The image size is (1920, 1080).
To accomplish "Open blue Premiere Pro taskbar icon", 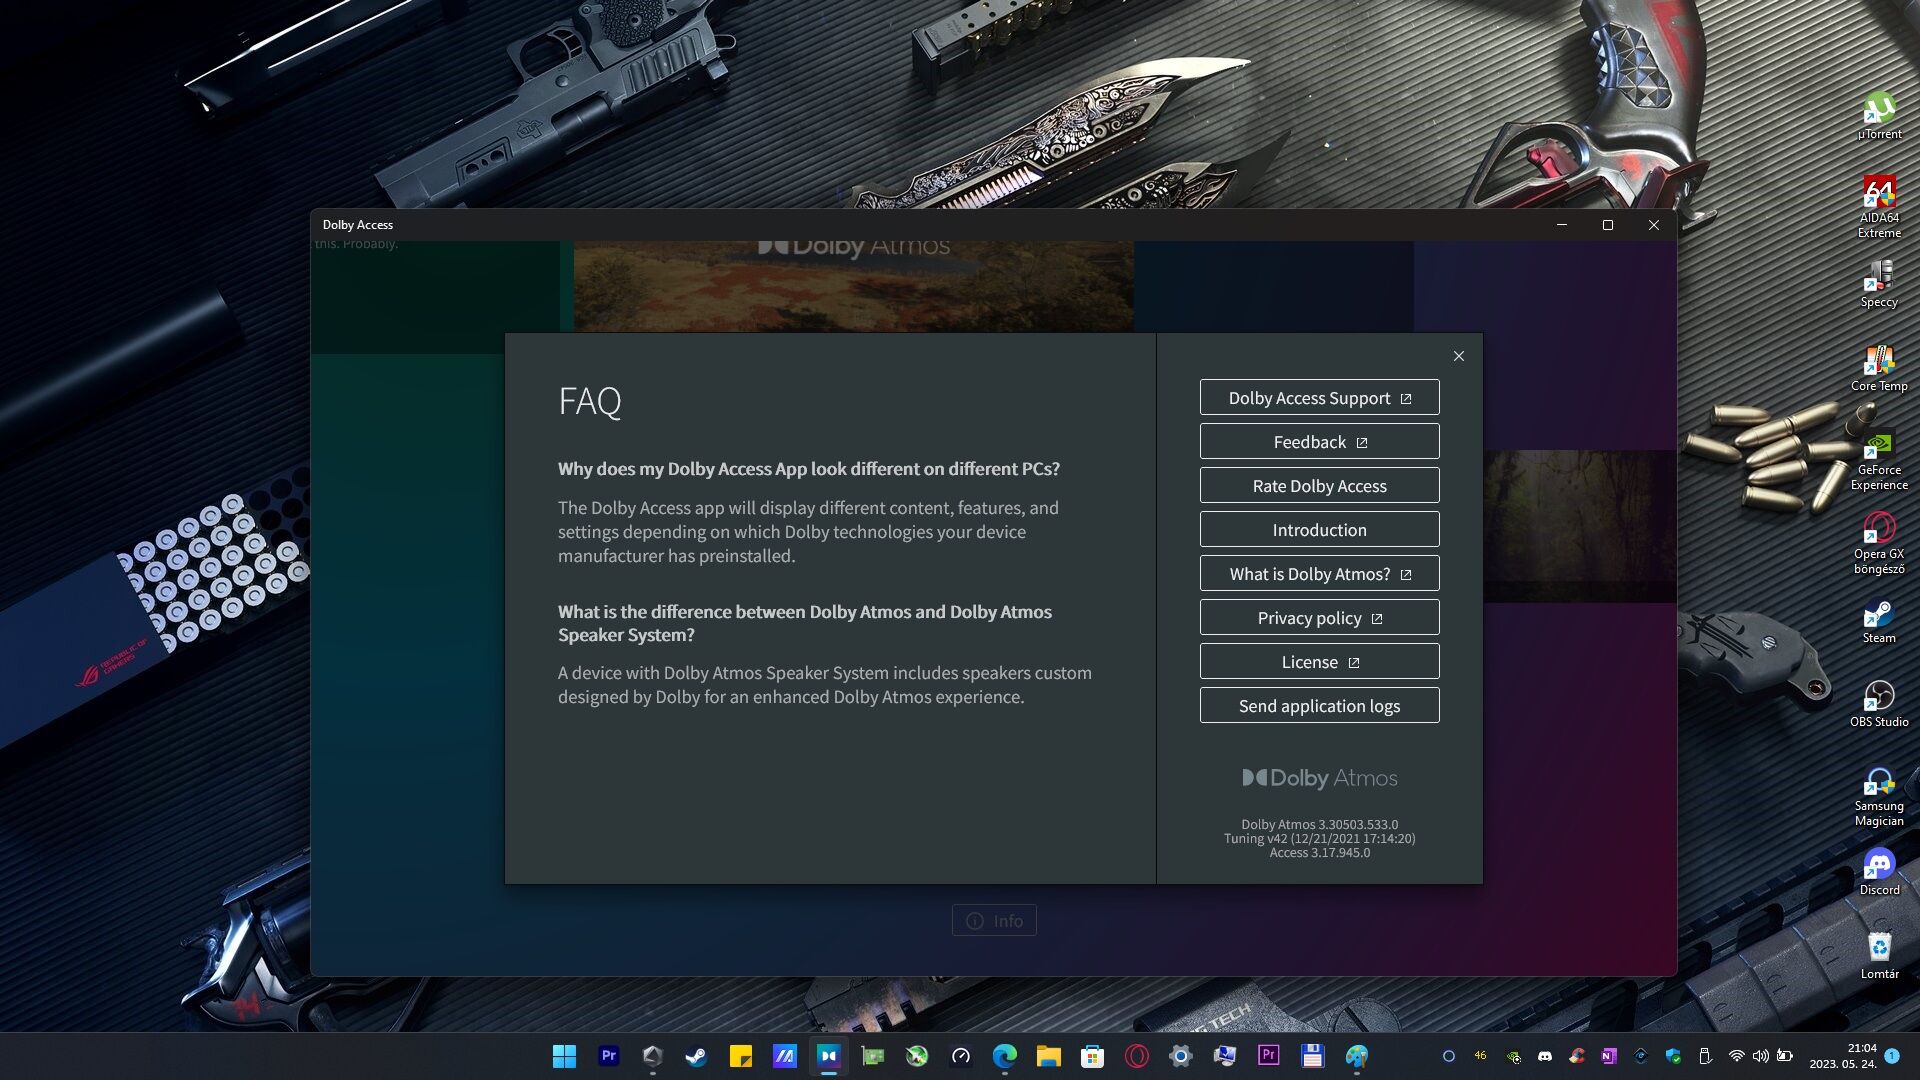I will [608, 1056].
